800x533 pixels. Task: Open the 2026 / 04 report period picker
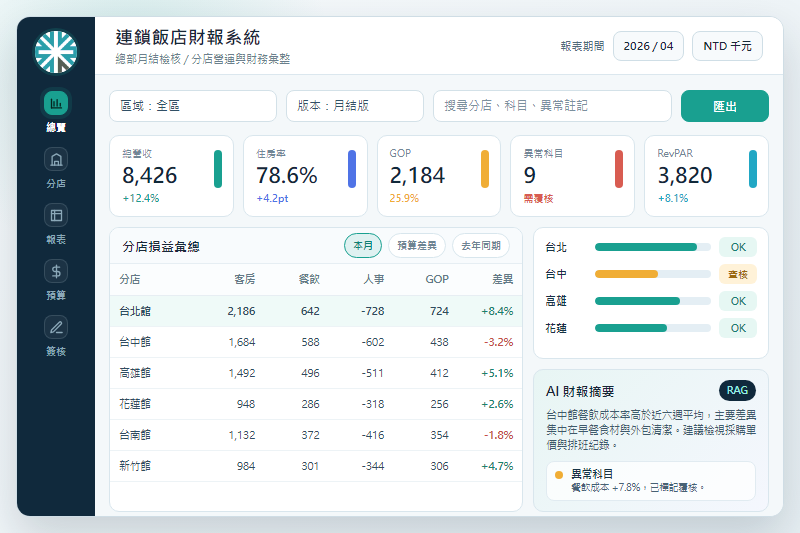pyautogui.click(x=648, y=46)
